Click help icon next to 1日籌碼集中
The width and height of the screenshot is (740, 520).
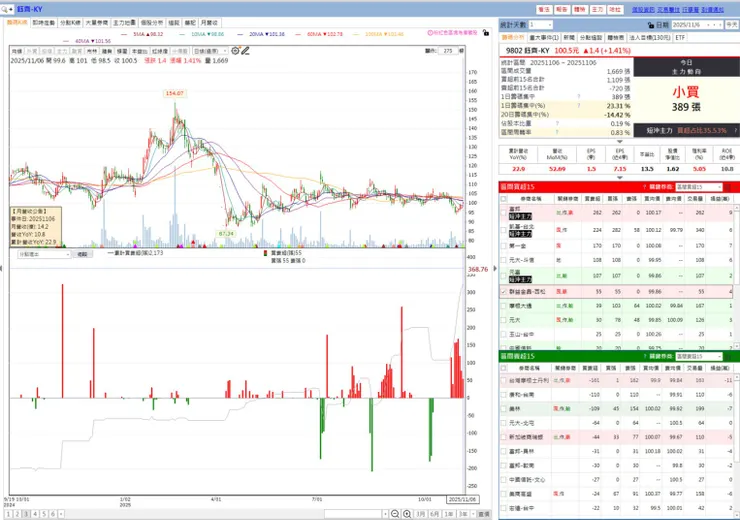tap(579, 97)
